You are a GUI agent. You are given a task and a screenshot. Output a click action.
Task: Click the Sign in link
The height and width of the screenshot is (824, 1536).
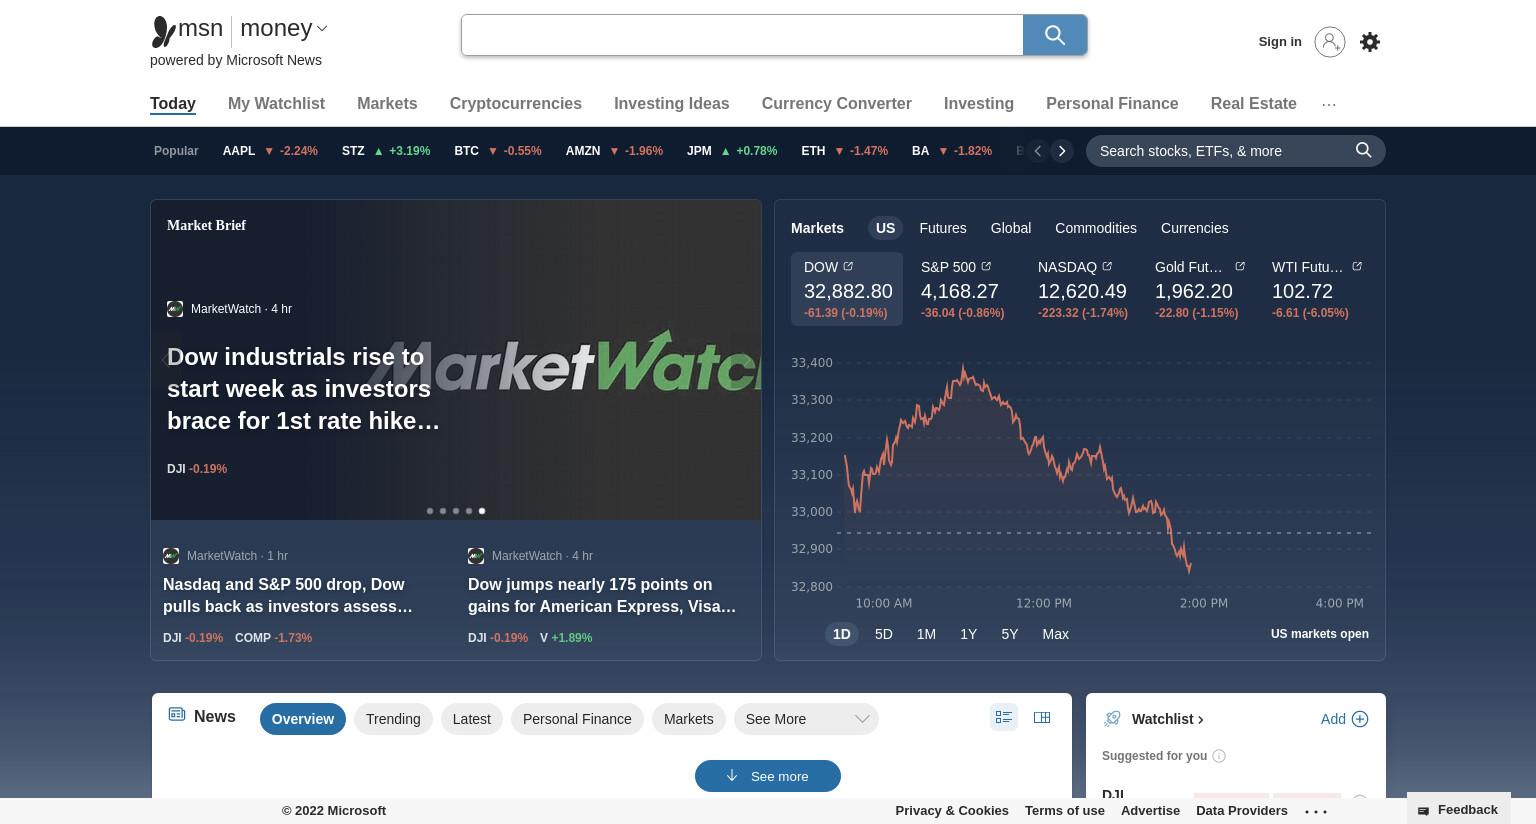coord(1280,42)
